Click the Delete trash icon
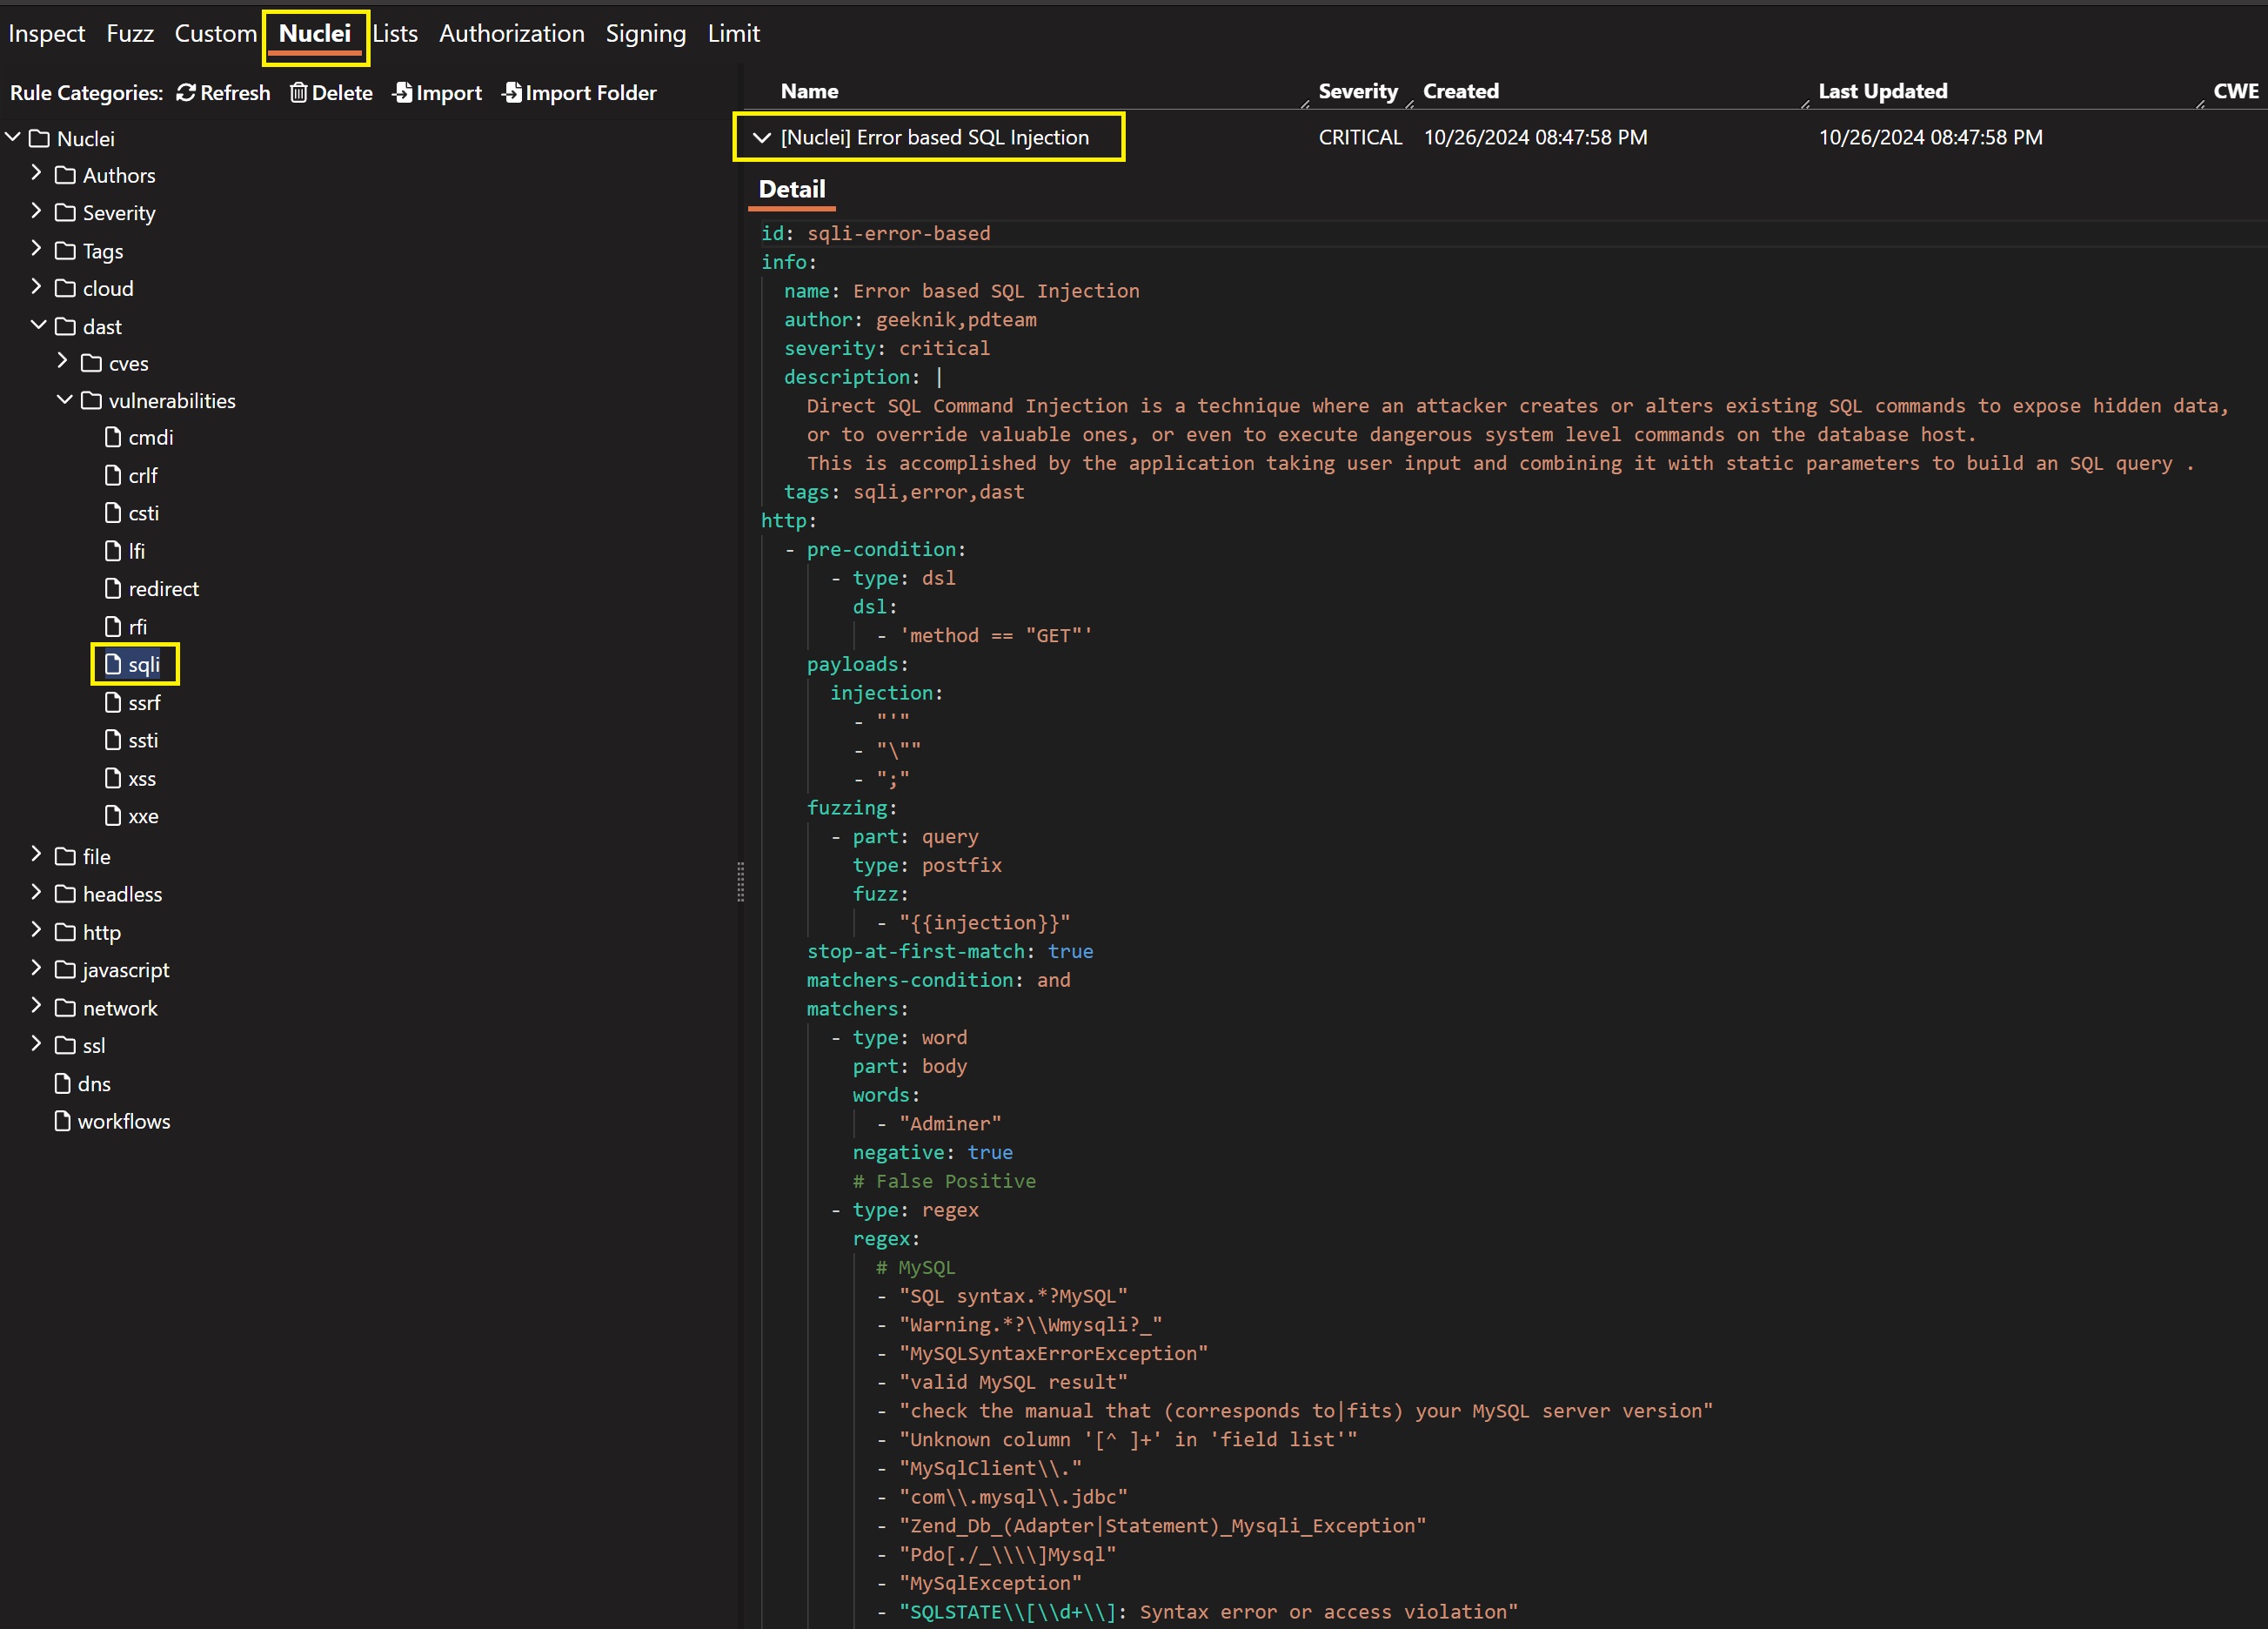The height and width of the screenshot is (1629, 2268). click(298, 93)
